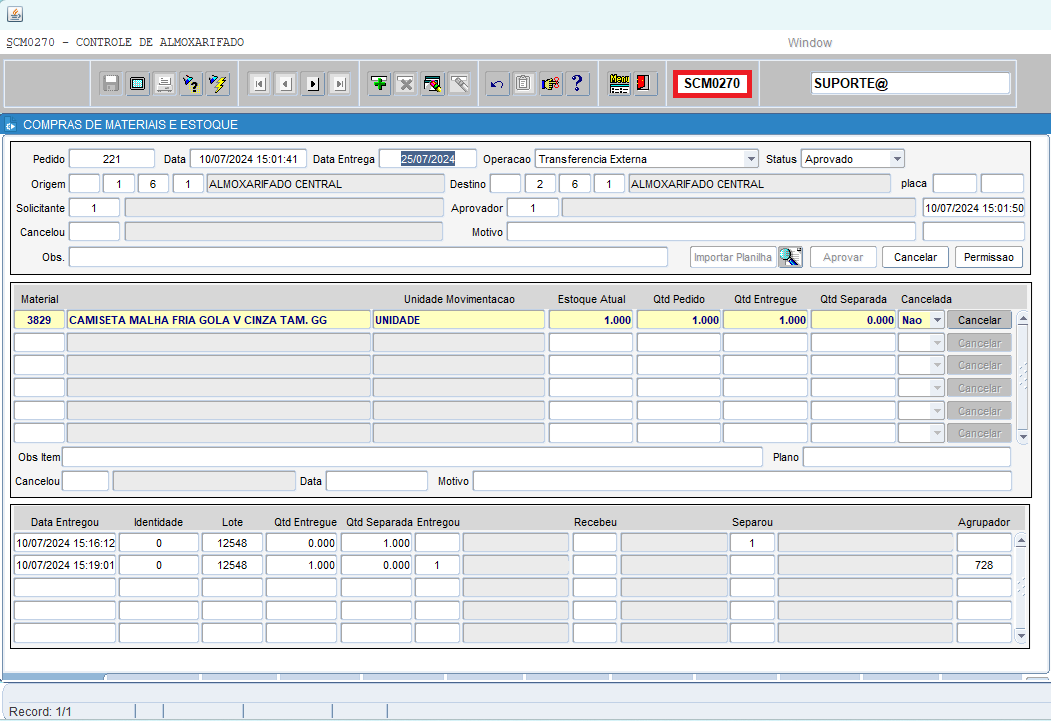Click the UNIDADE movement unit cell
The image size is (1051, 721).
[458, 320]
